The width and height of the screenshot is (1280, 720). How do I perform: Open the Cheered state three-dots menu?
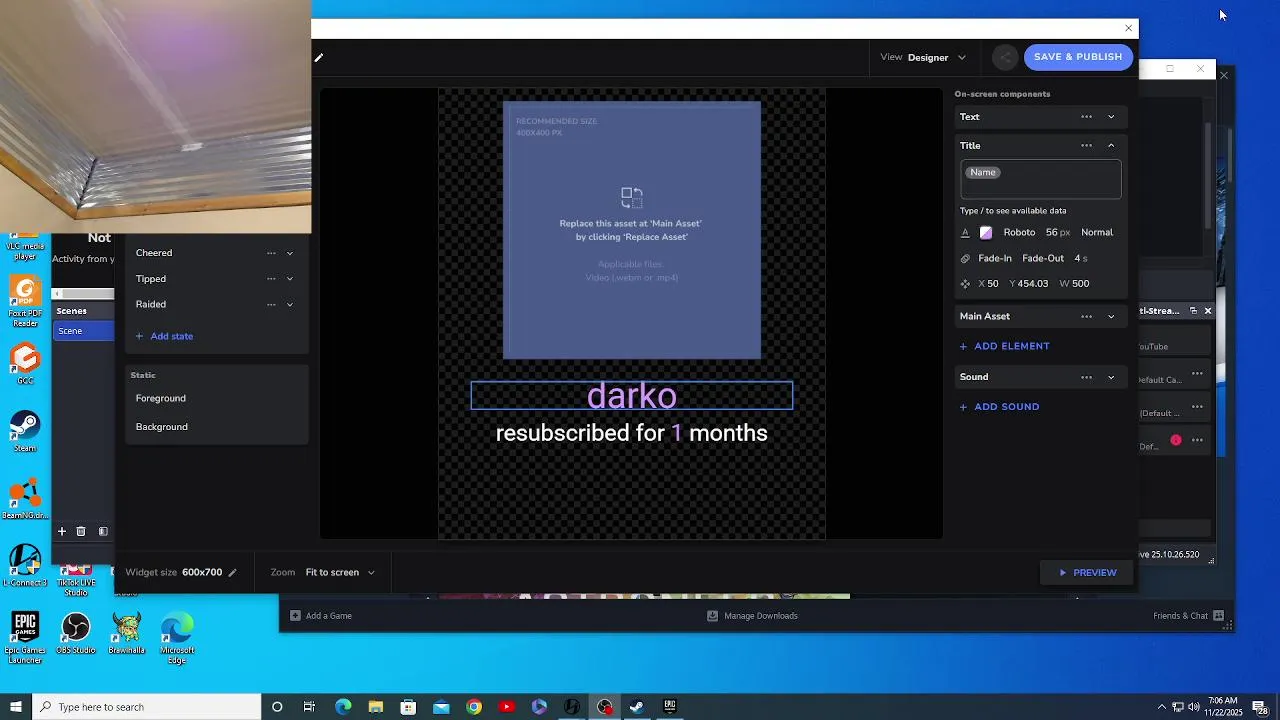[x=271, y=253]
